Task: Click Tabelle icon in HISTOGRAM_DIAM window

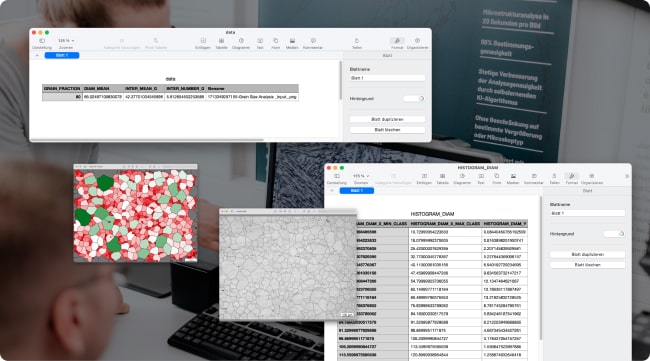Action: click(x=442, y=179)
